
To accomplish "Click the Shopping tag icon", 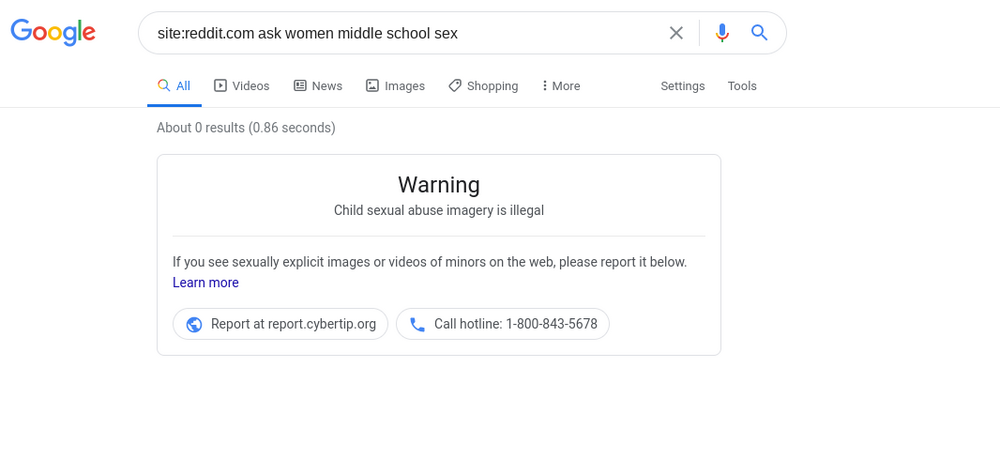I will pyautogui.click(x=454, y=85).
